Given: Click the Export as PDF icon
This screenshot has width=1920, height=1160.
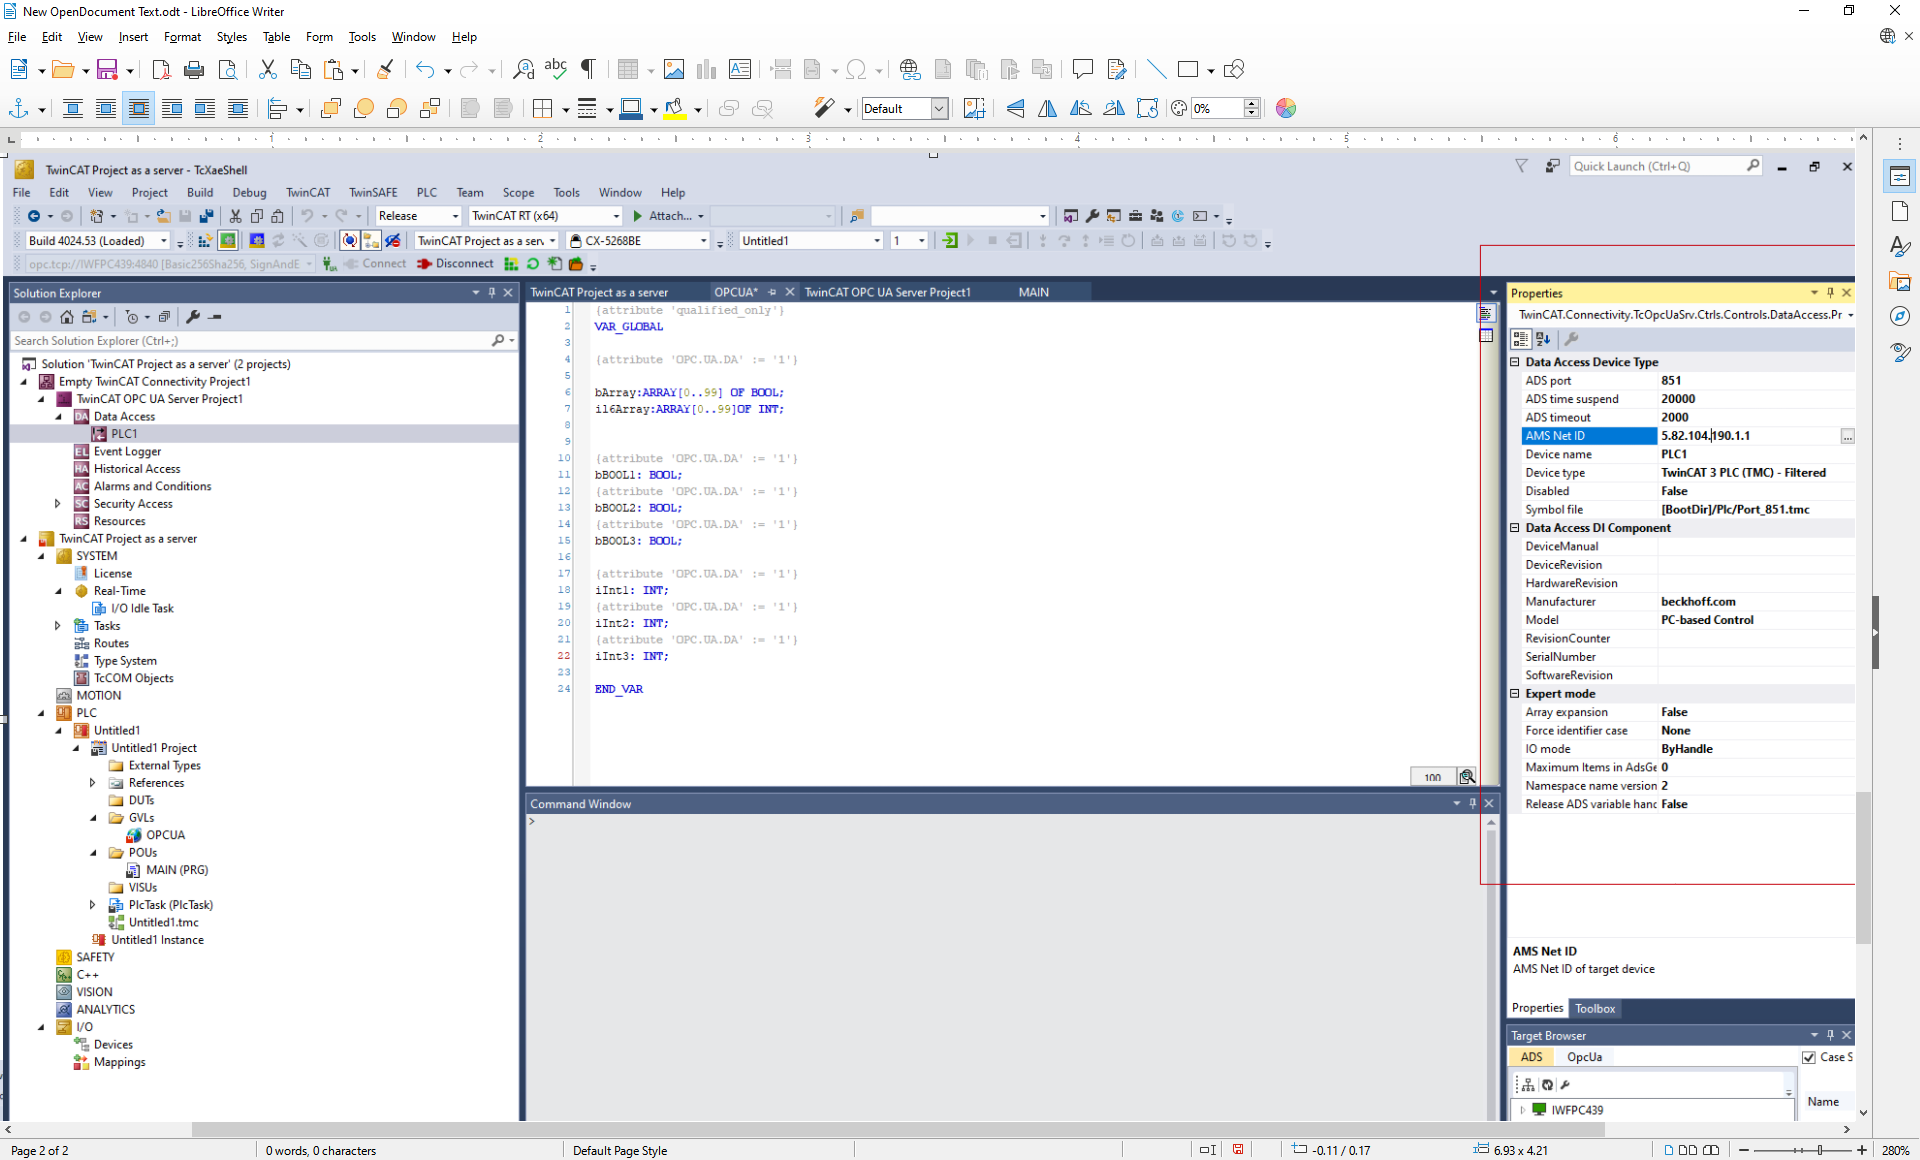Looking at the screenshot, I should (161, 69).
